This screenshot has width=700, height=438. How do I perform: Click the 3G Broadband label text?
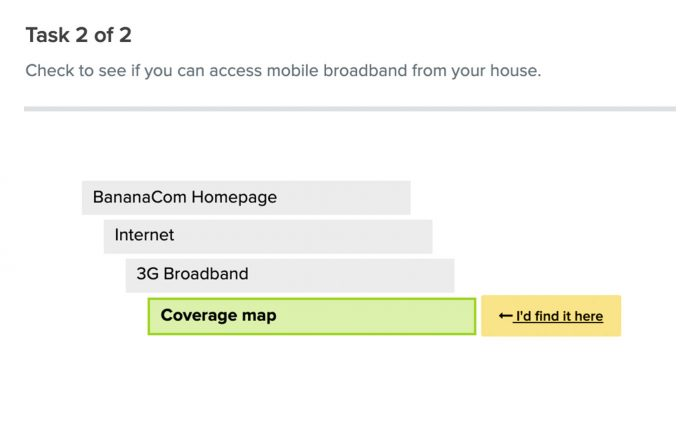pos(192,274)
